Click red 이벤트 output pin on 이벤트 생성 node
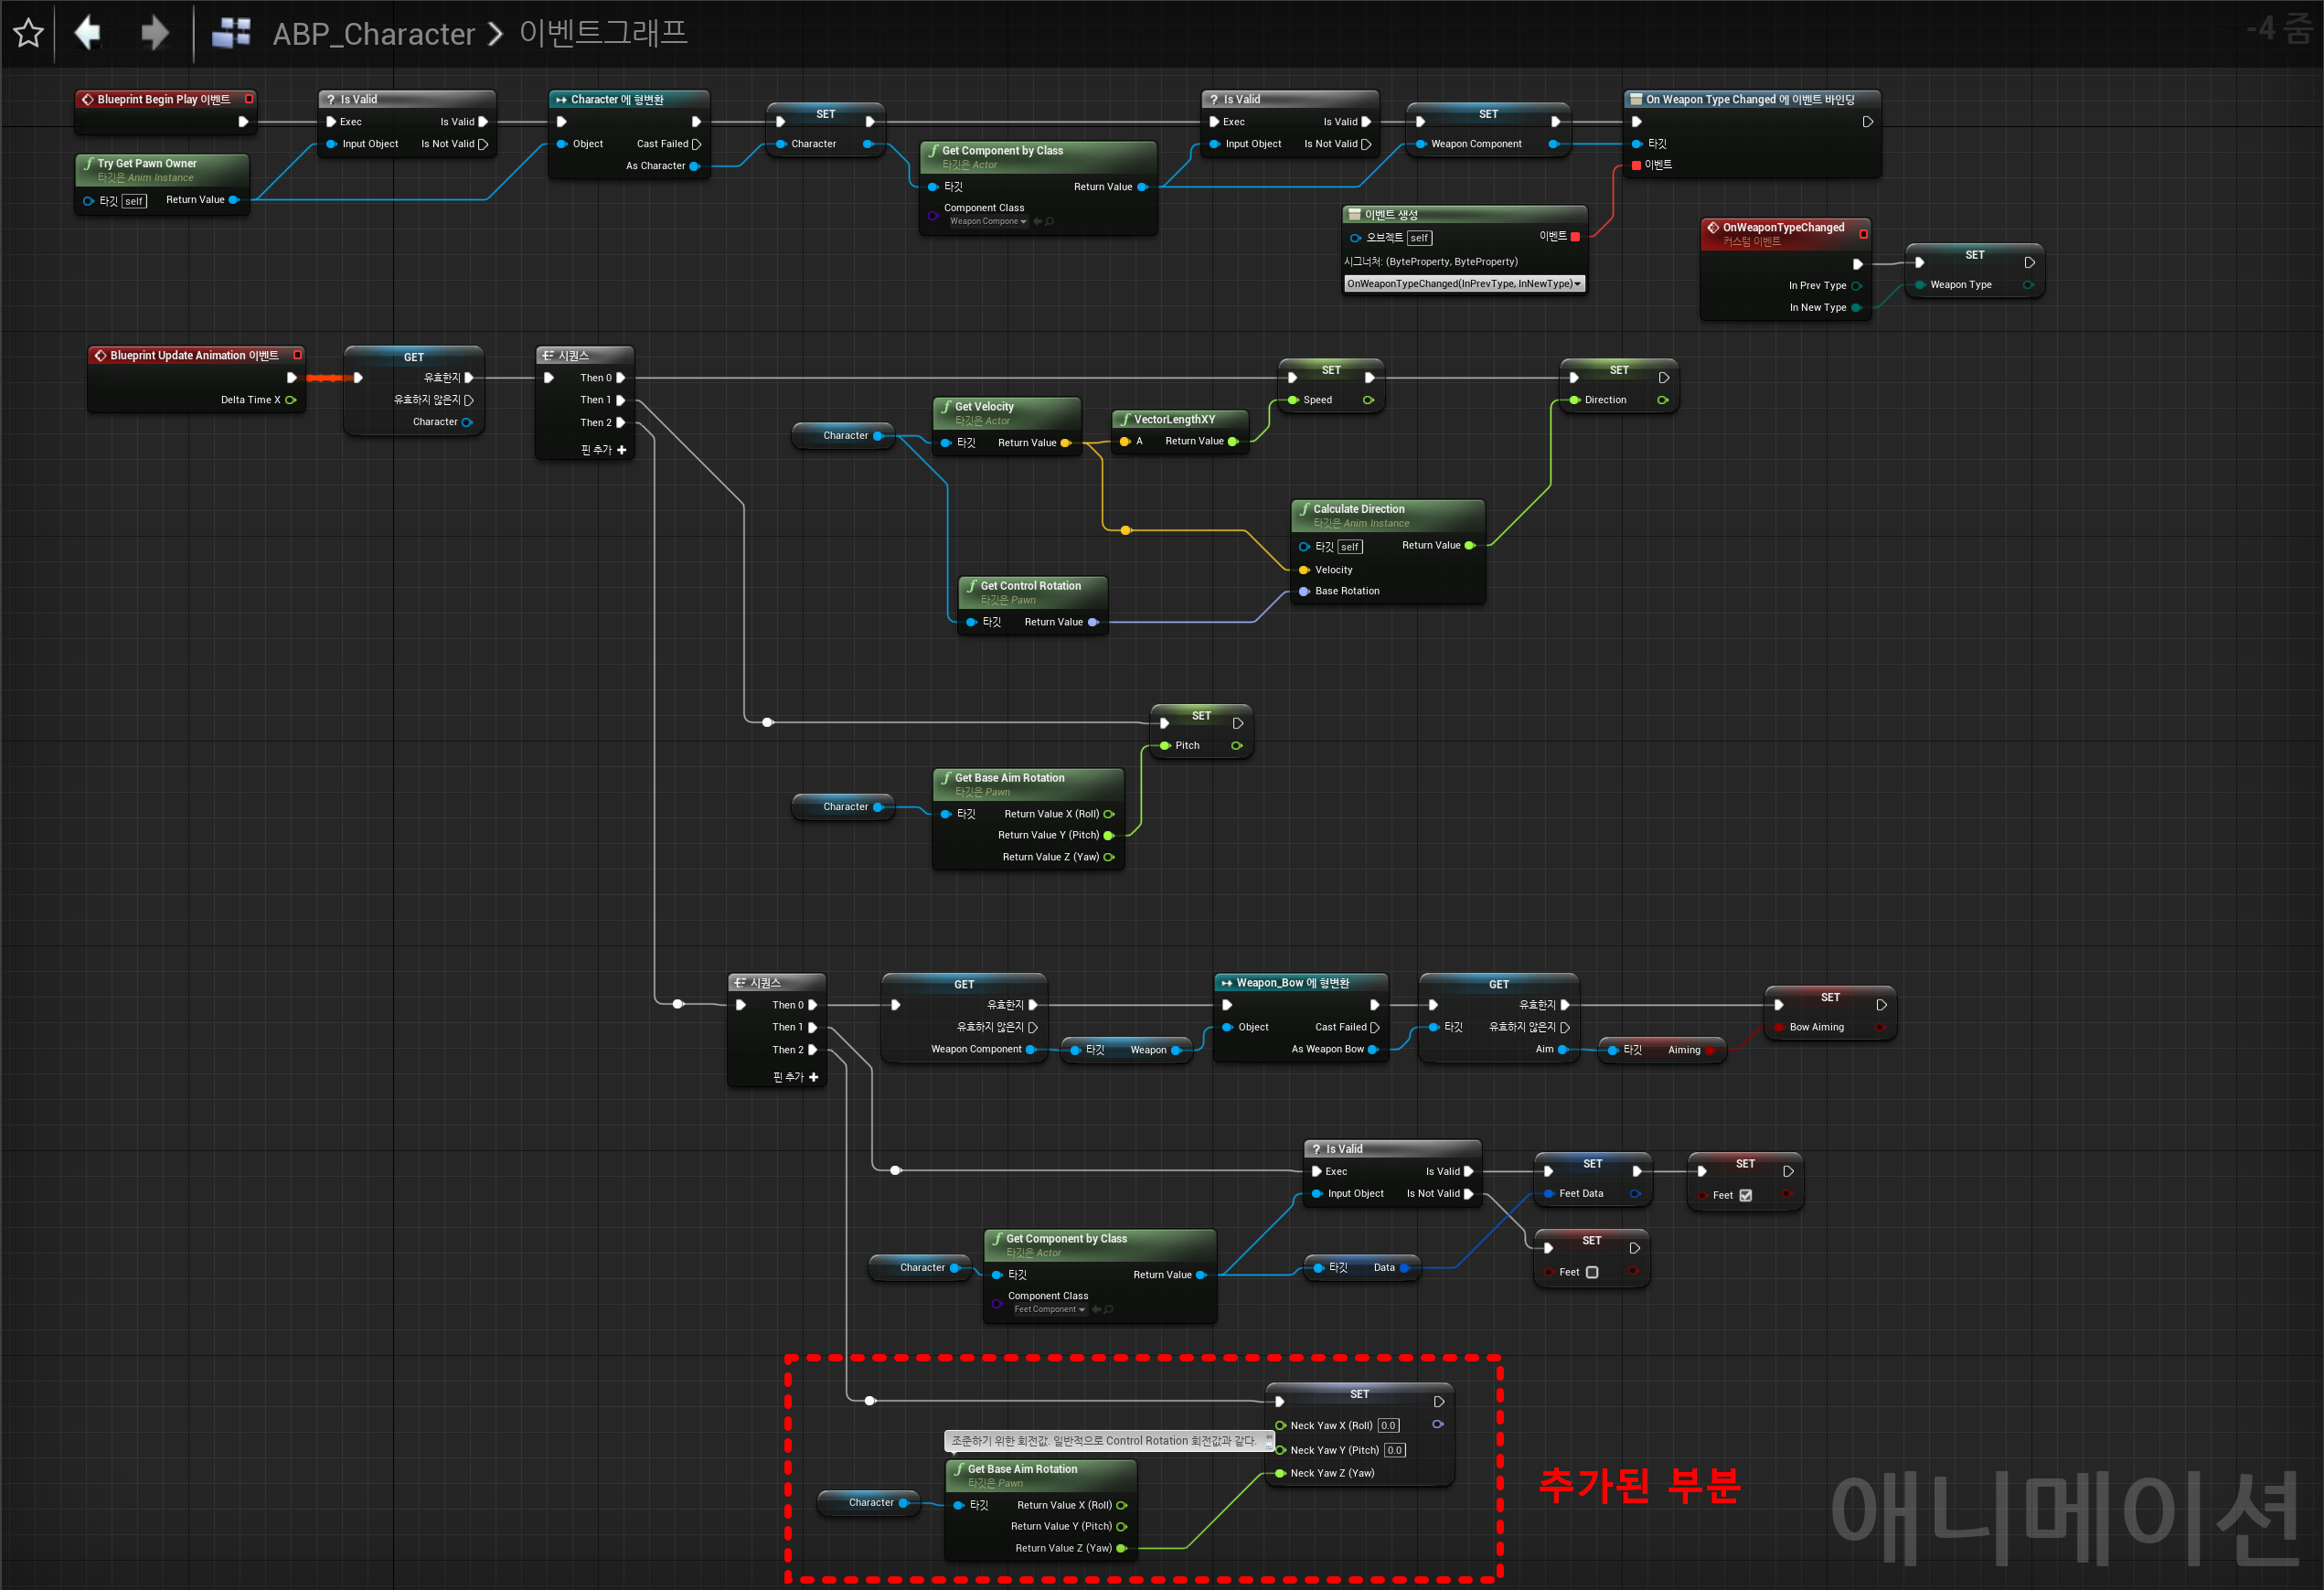The height and width of the screenshot is (1590, 2324). pyautogui.click(x=1575, y=237)
